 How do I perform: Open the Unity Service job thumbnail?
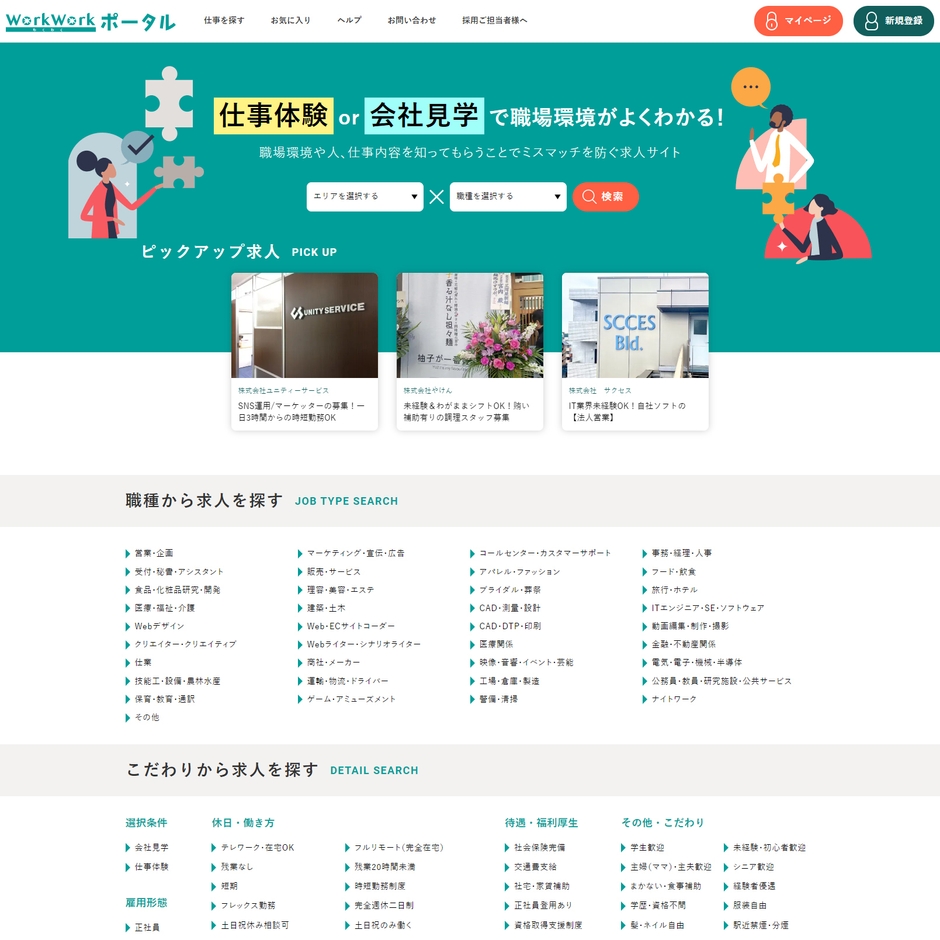[304, 325]
